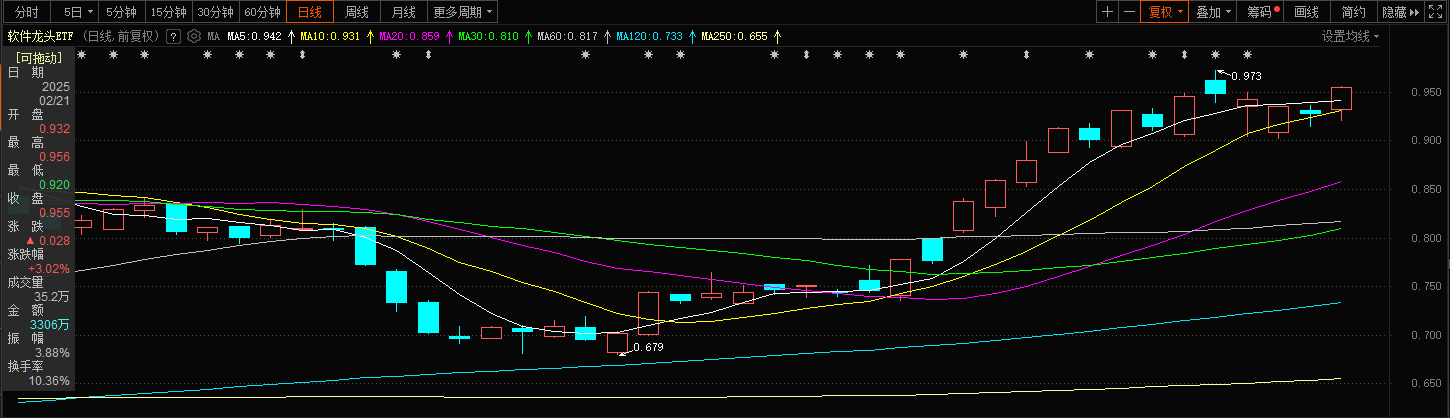Switch to the 60分钟 chart tab

tap(262, 12)
